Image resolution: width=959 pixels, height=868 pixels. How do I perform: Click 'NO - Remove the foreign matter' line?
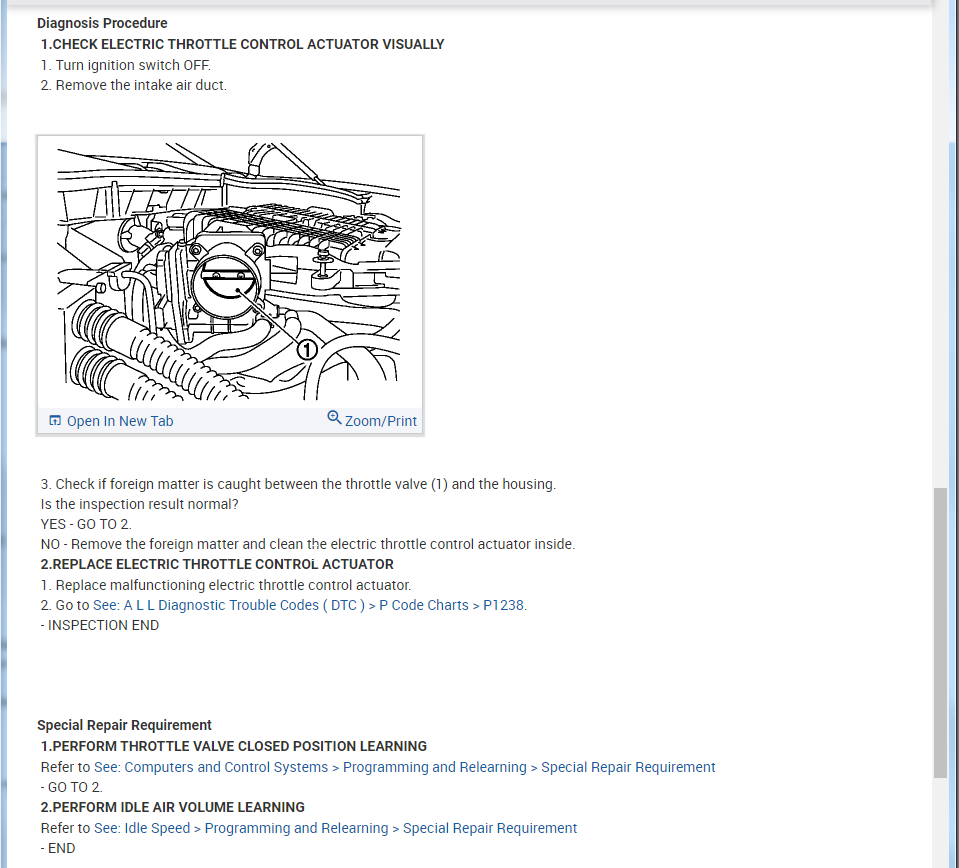[x=308, y=544]
